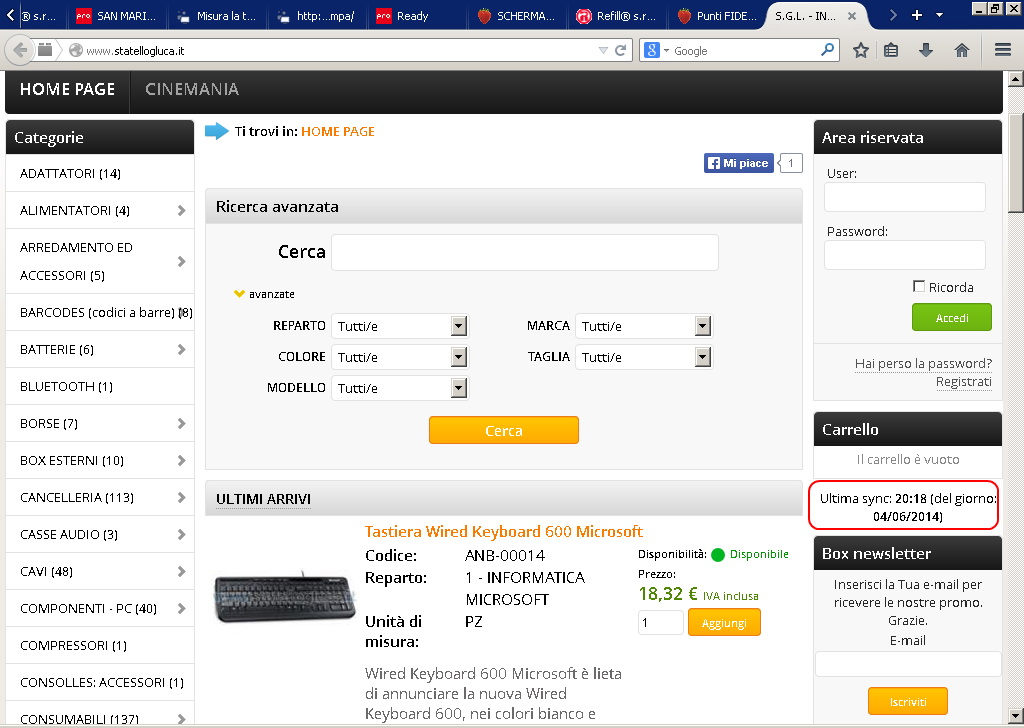Focus the newsletter E-mail field
Image resolution: width=1024 pixels, height=728 pixels.
[x=908, y=664]
